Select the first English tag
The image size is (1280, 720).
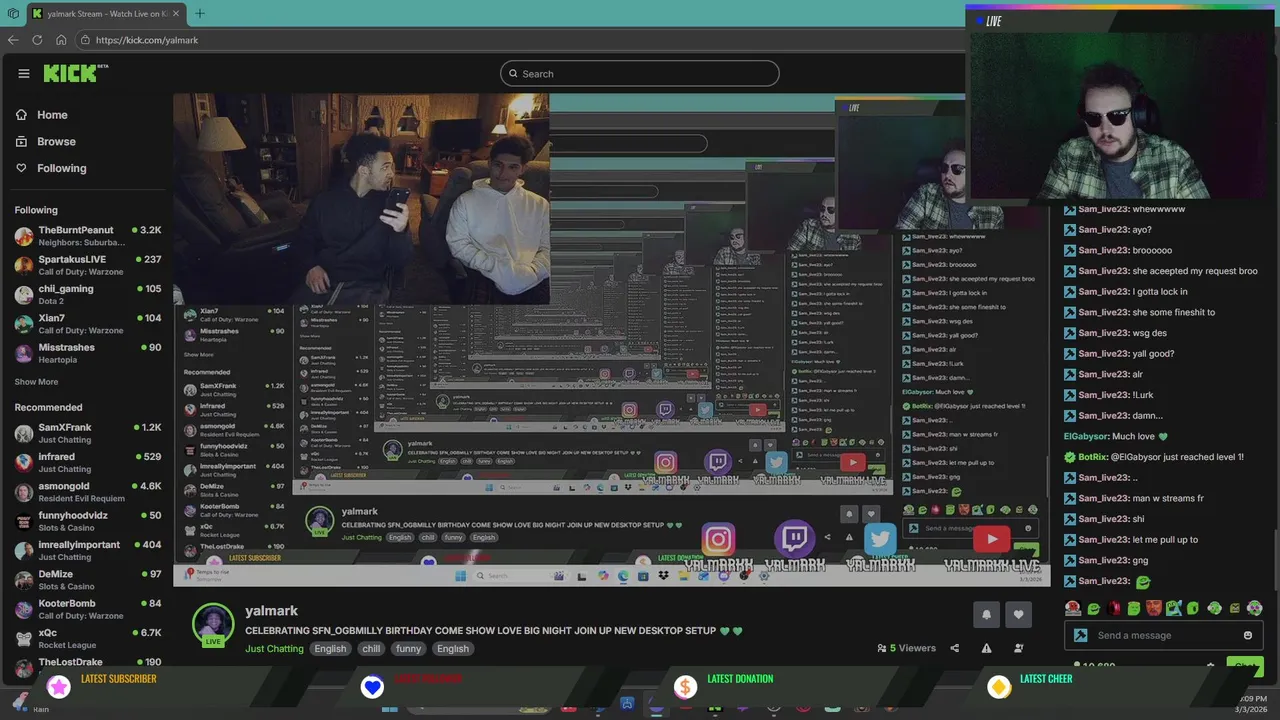(330, 648)
